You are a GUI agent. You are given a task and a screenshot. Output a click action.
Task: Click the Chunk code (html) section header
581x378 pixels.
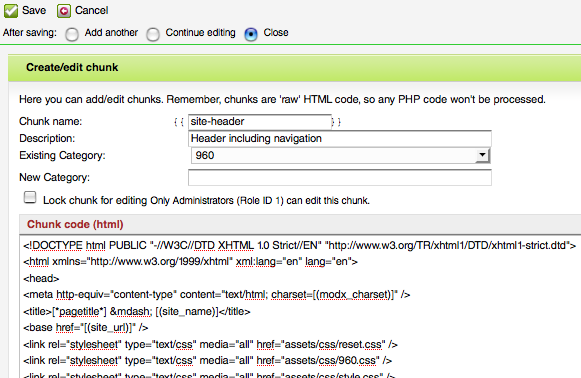(75, 224)
